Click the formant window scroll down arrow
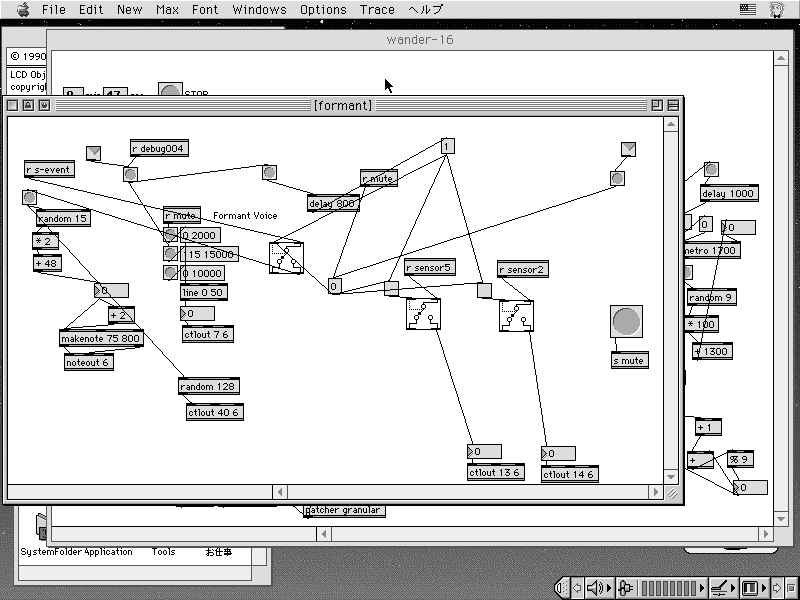The width and height of the screenshot is (800, 600). pyautogui.click(x=671, y=477)
